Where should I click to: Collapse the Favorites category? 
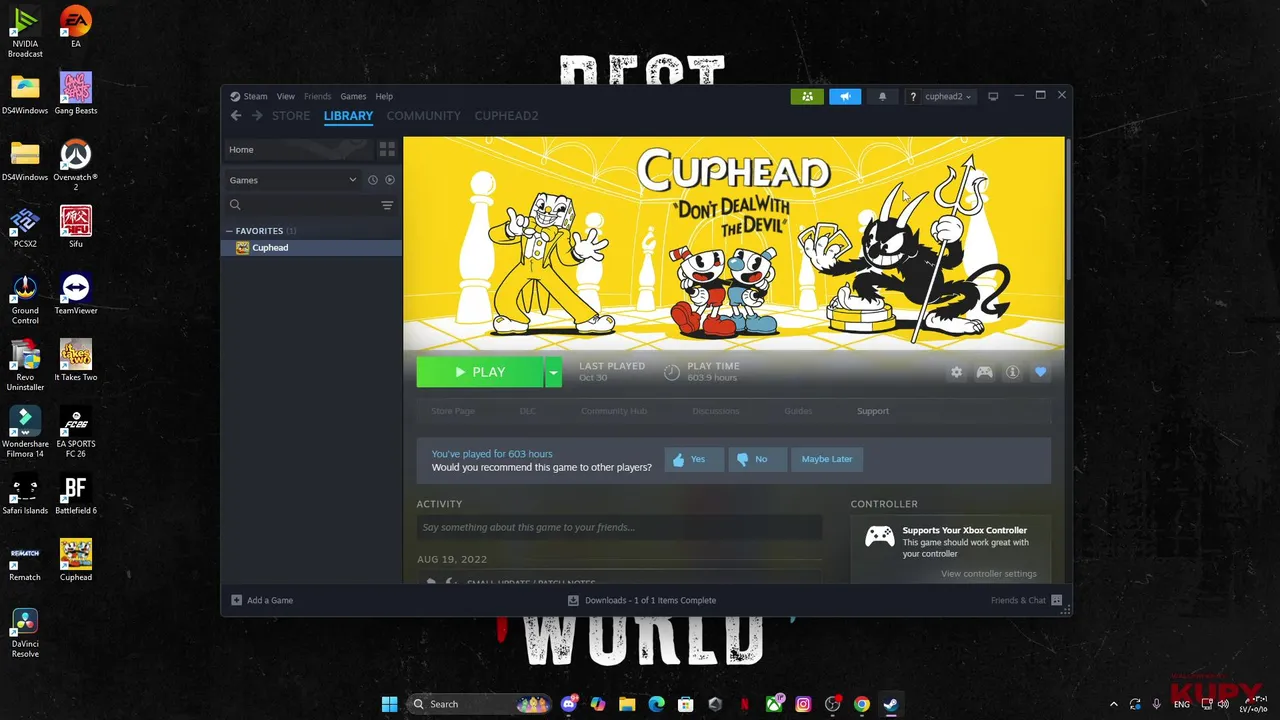[229, 231]
